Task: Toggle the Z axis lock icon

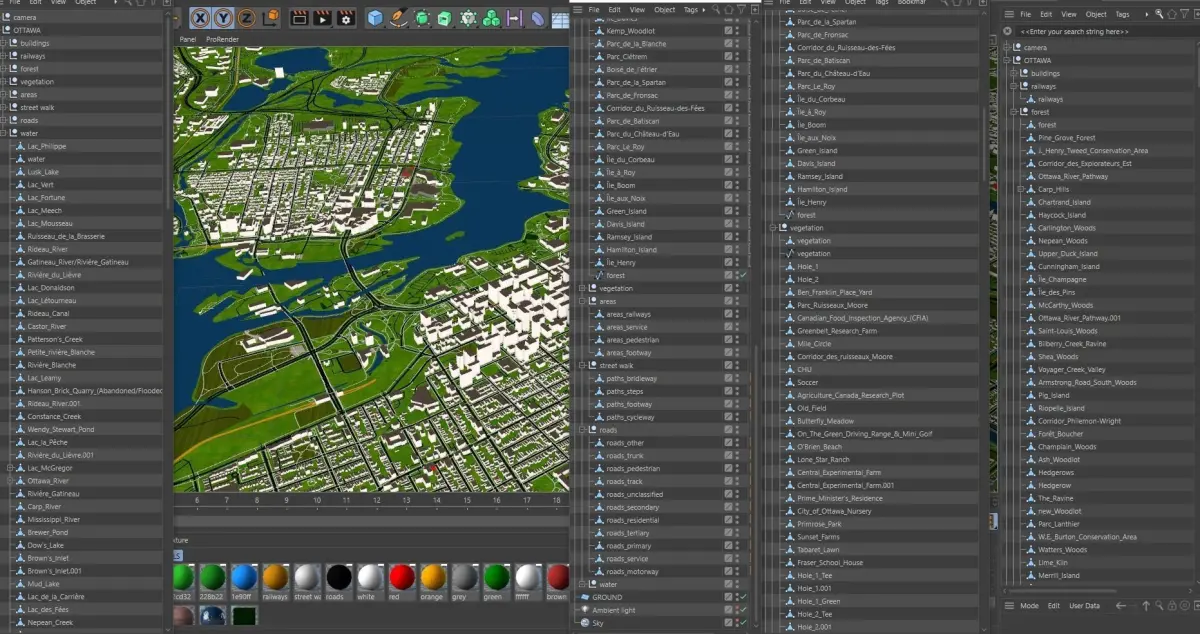Action: (245, 17)
